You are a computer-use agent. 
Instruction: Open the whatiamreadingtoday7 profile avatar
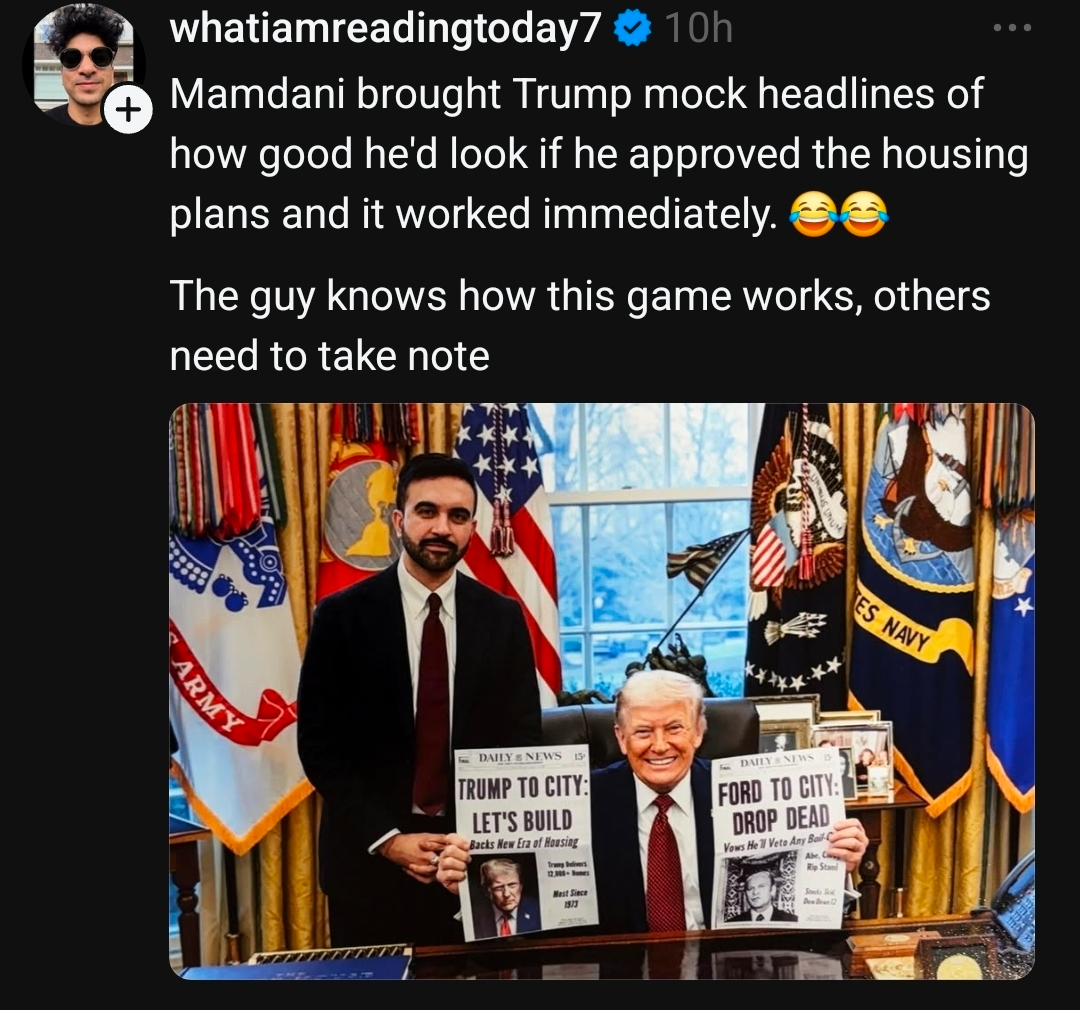(x=83, y=63)
